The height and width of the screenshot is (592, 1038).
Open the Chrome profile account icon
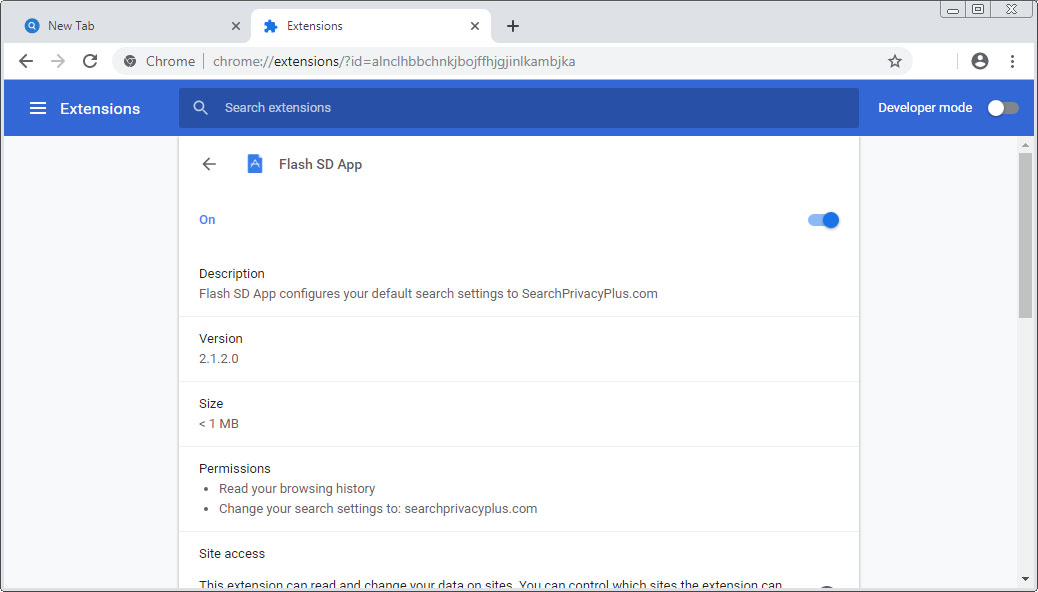click(x=979, y=61)
